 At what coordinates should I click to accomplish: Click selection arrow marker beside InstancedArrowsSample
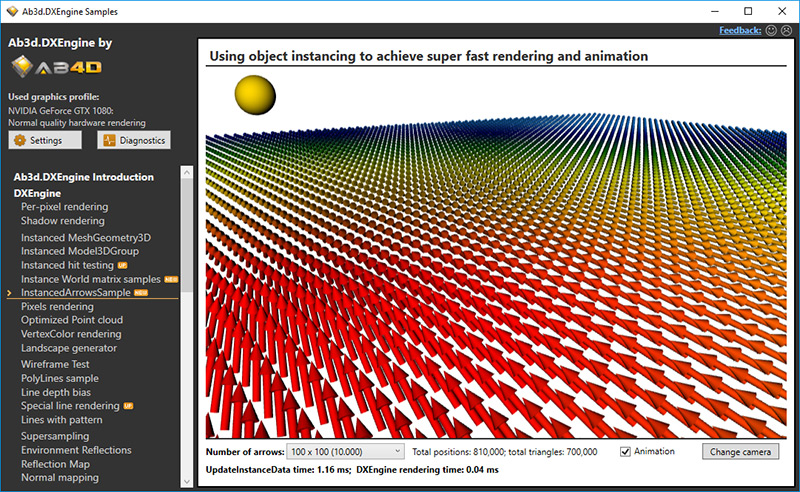click(9, 293)
